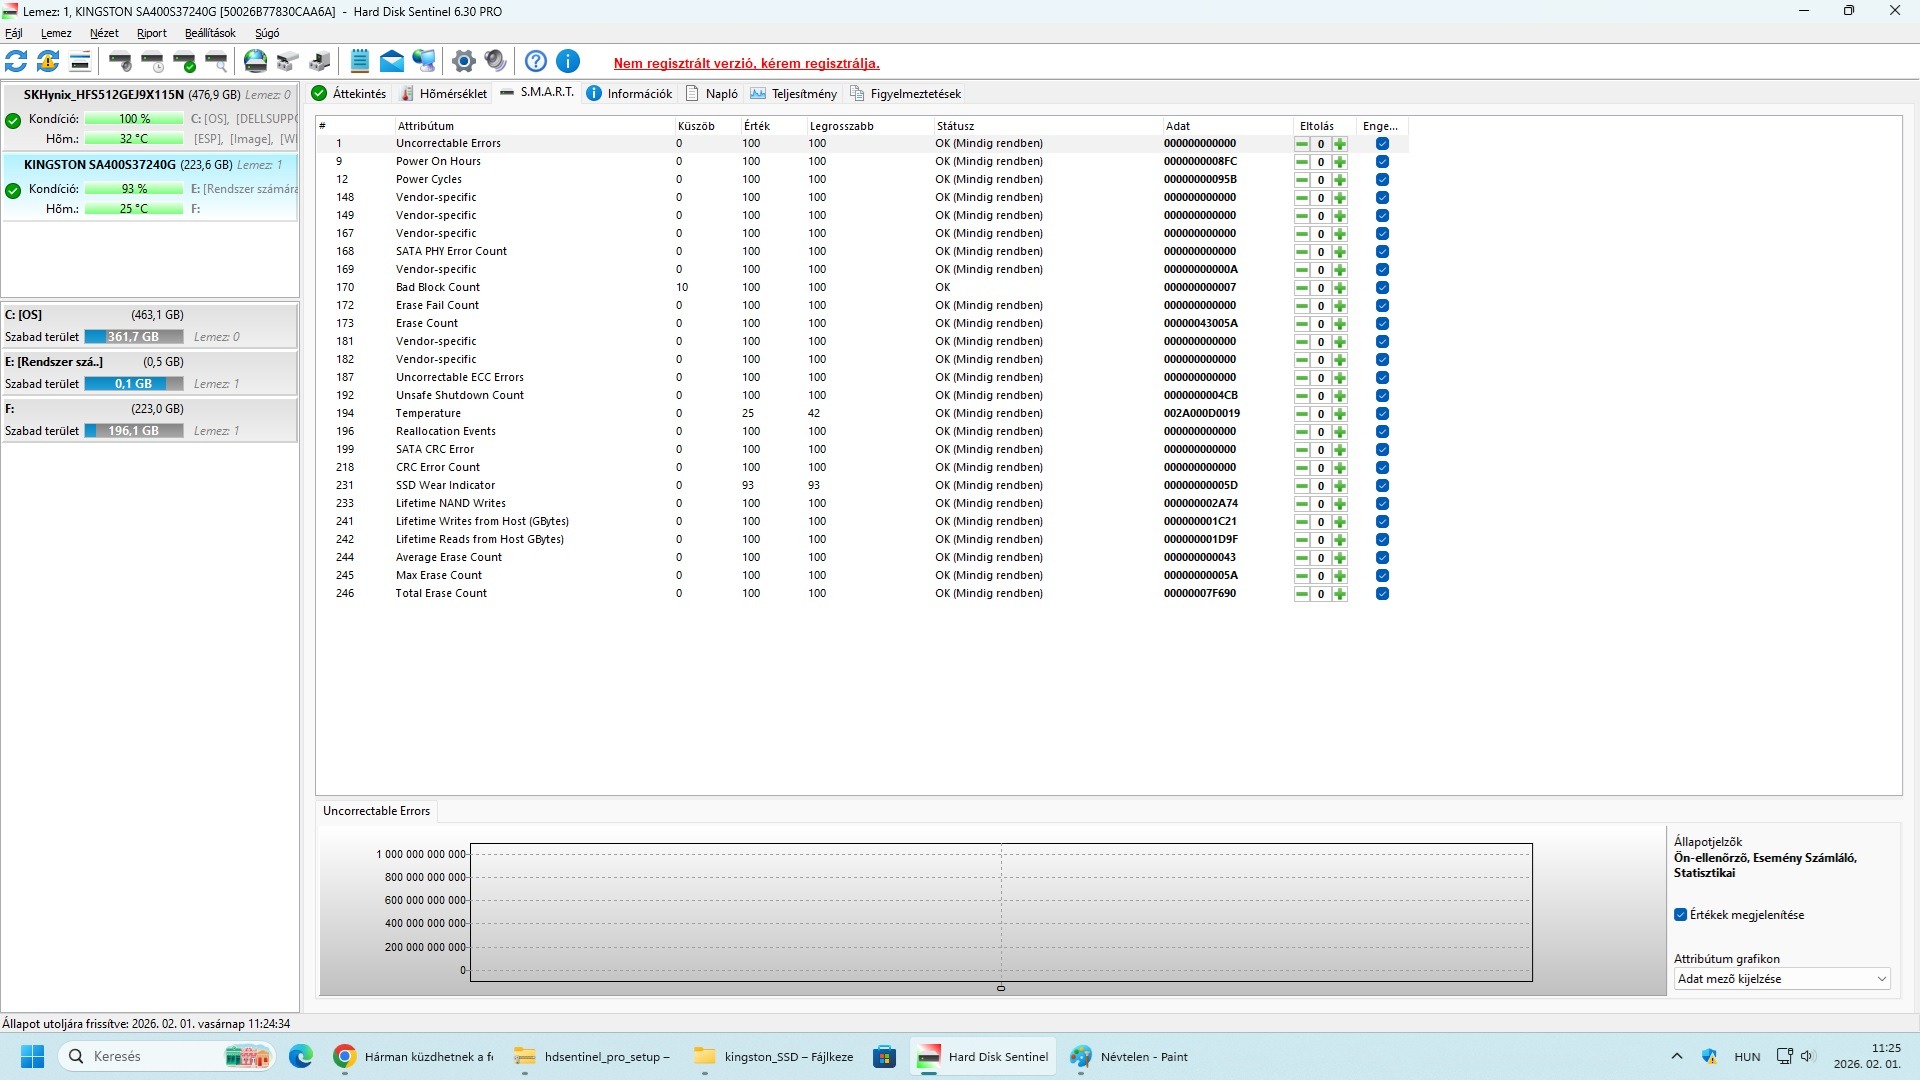Toggle the enable checkbox for Total Erase Count

click(1382, 594)
